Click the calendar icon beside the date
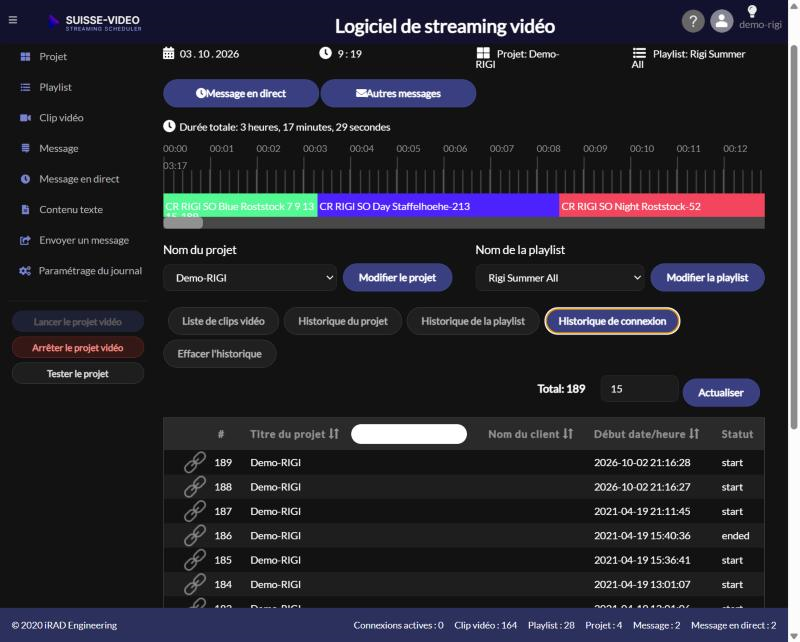The image size is (800, 642). pyautogui.click(x=168, y=53)
